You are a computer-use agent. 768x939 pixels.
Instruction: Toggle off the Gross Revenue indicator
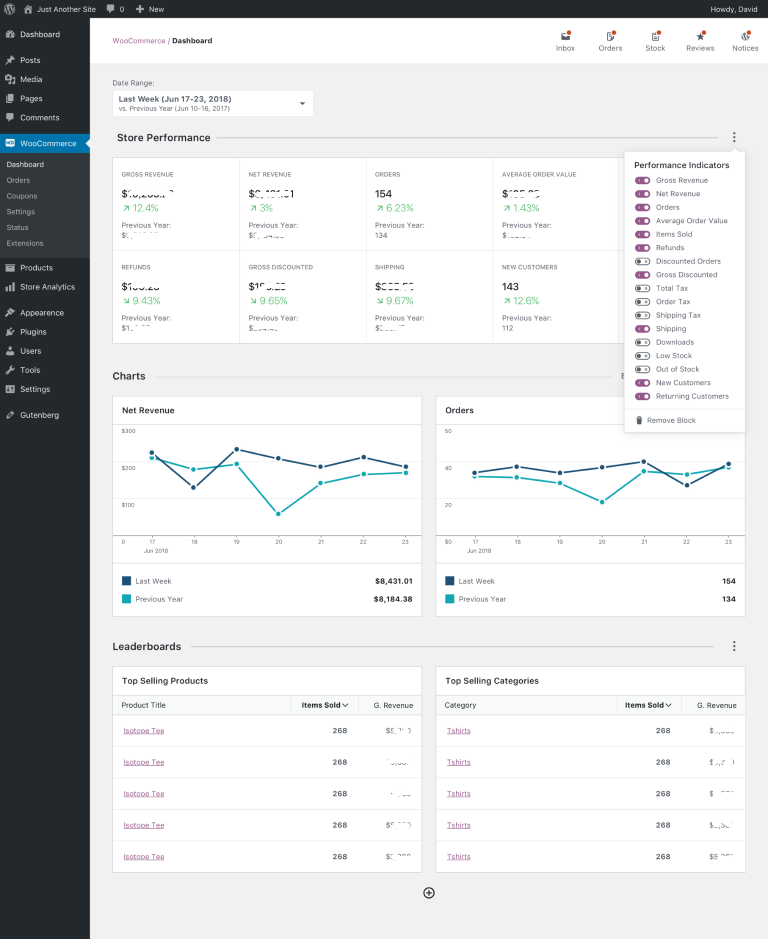(x=643, y=180)
